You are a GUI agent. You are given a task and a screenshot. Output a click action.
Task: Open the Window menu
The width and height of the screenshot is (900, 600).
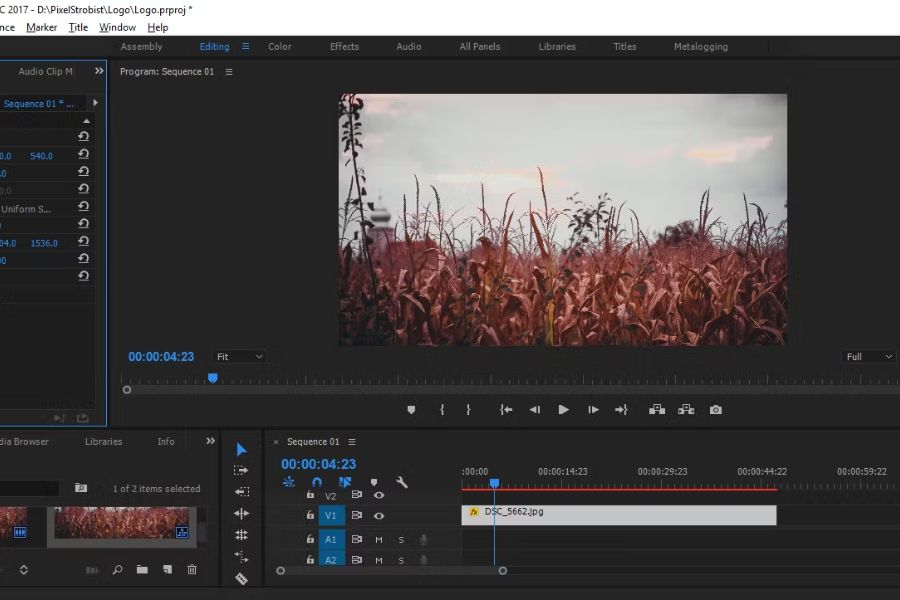coord(117,27)
